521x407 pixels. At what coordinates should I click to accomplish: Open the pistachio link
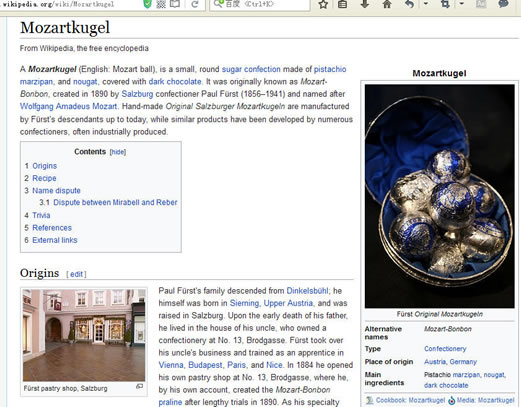330,69
